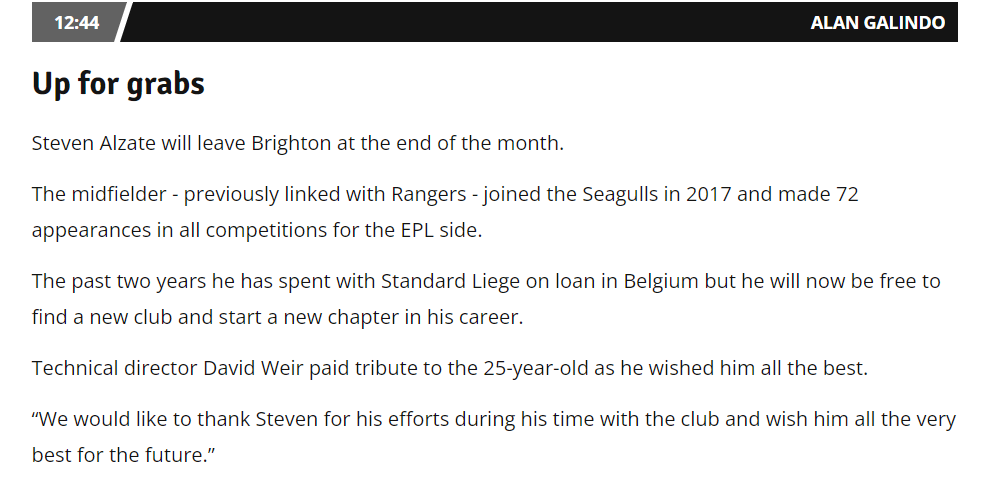
Task: Click the word Rangers in the text
Action: coord(428,194)
